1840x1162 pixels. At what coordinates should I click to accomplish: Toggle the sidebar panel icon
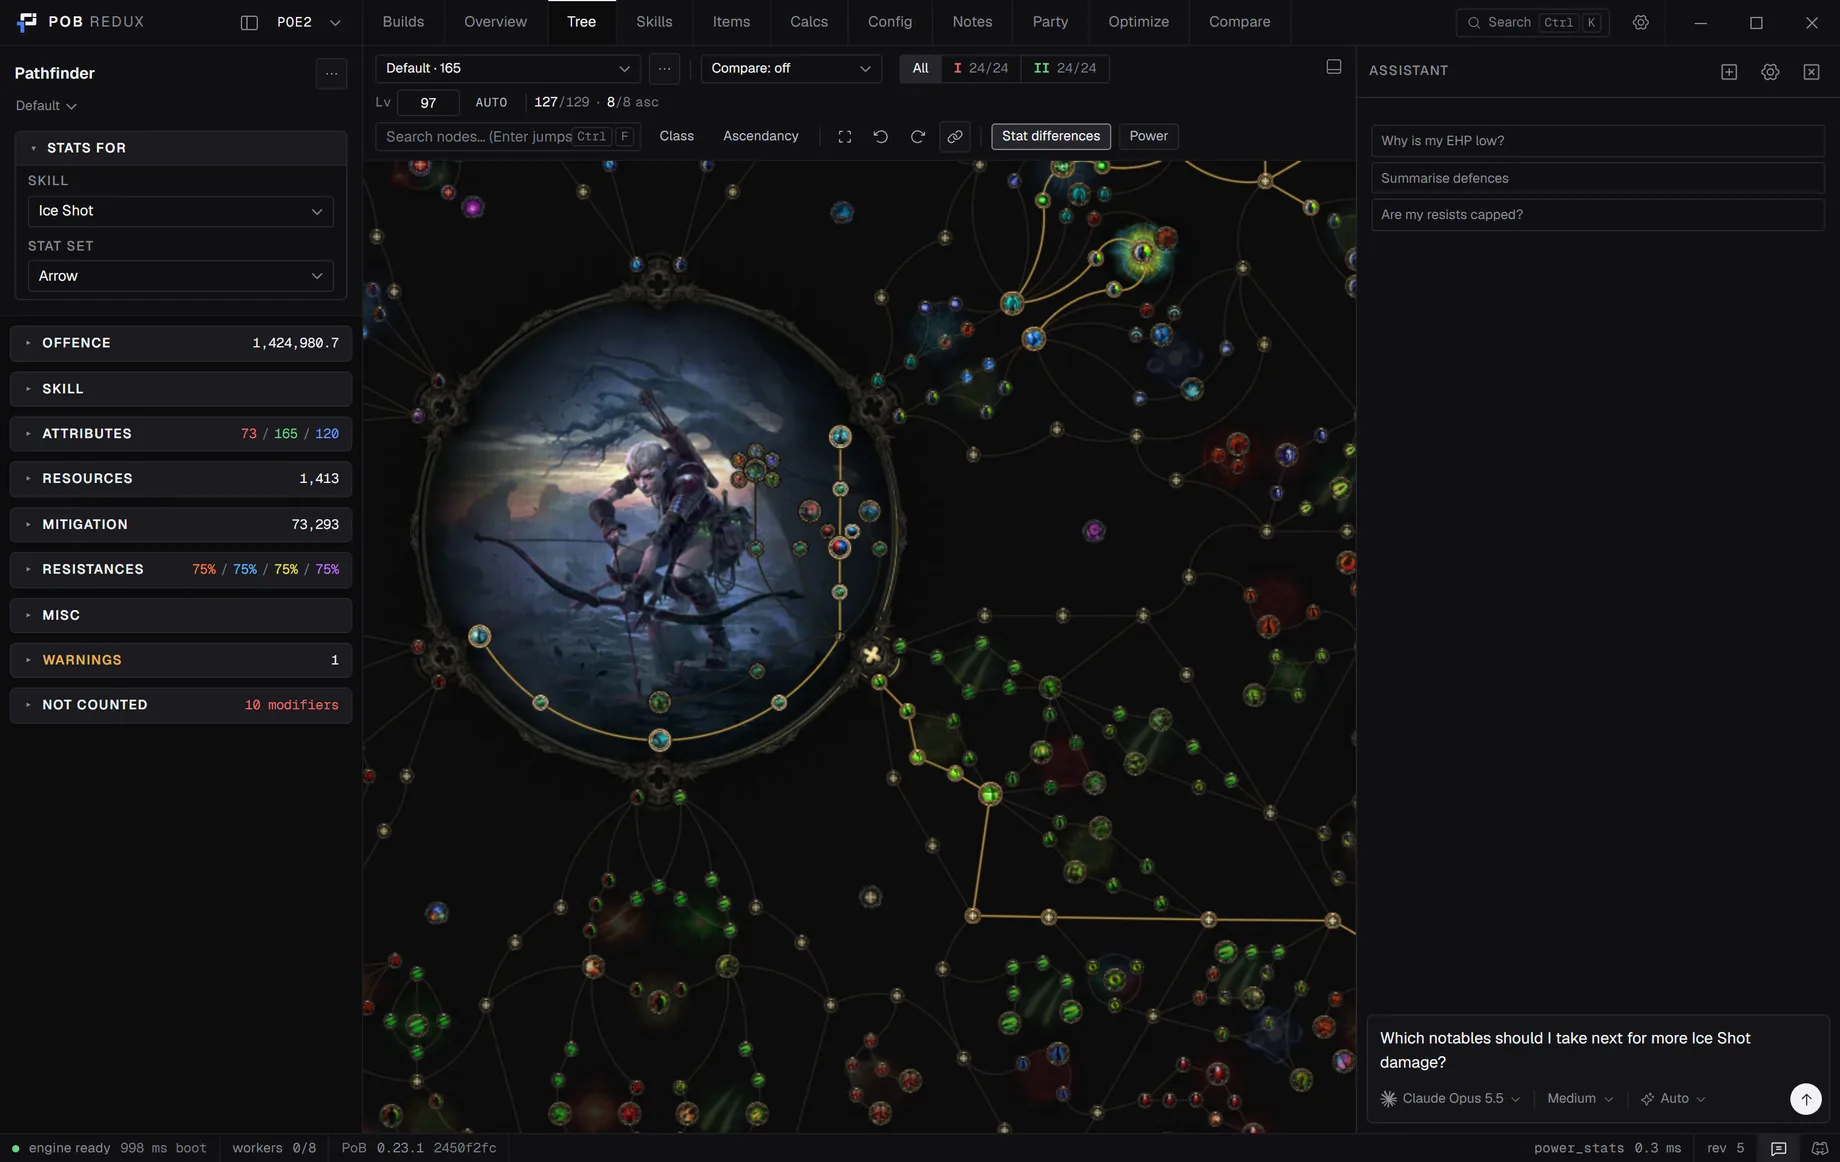(249, 22)
